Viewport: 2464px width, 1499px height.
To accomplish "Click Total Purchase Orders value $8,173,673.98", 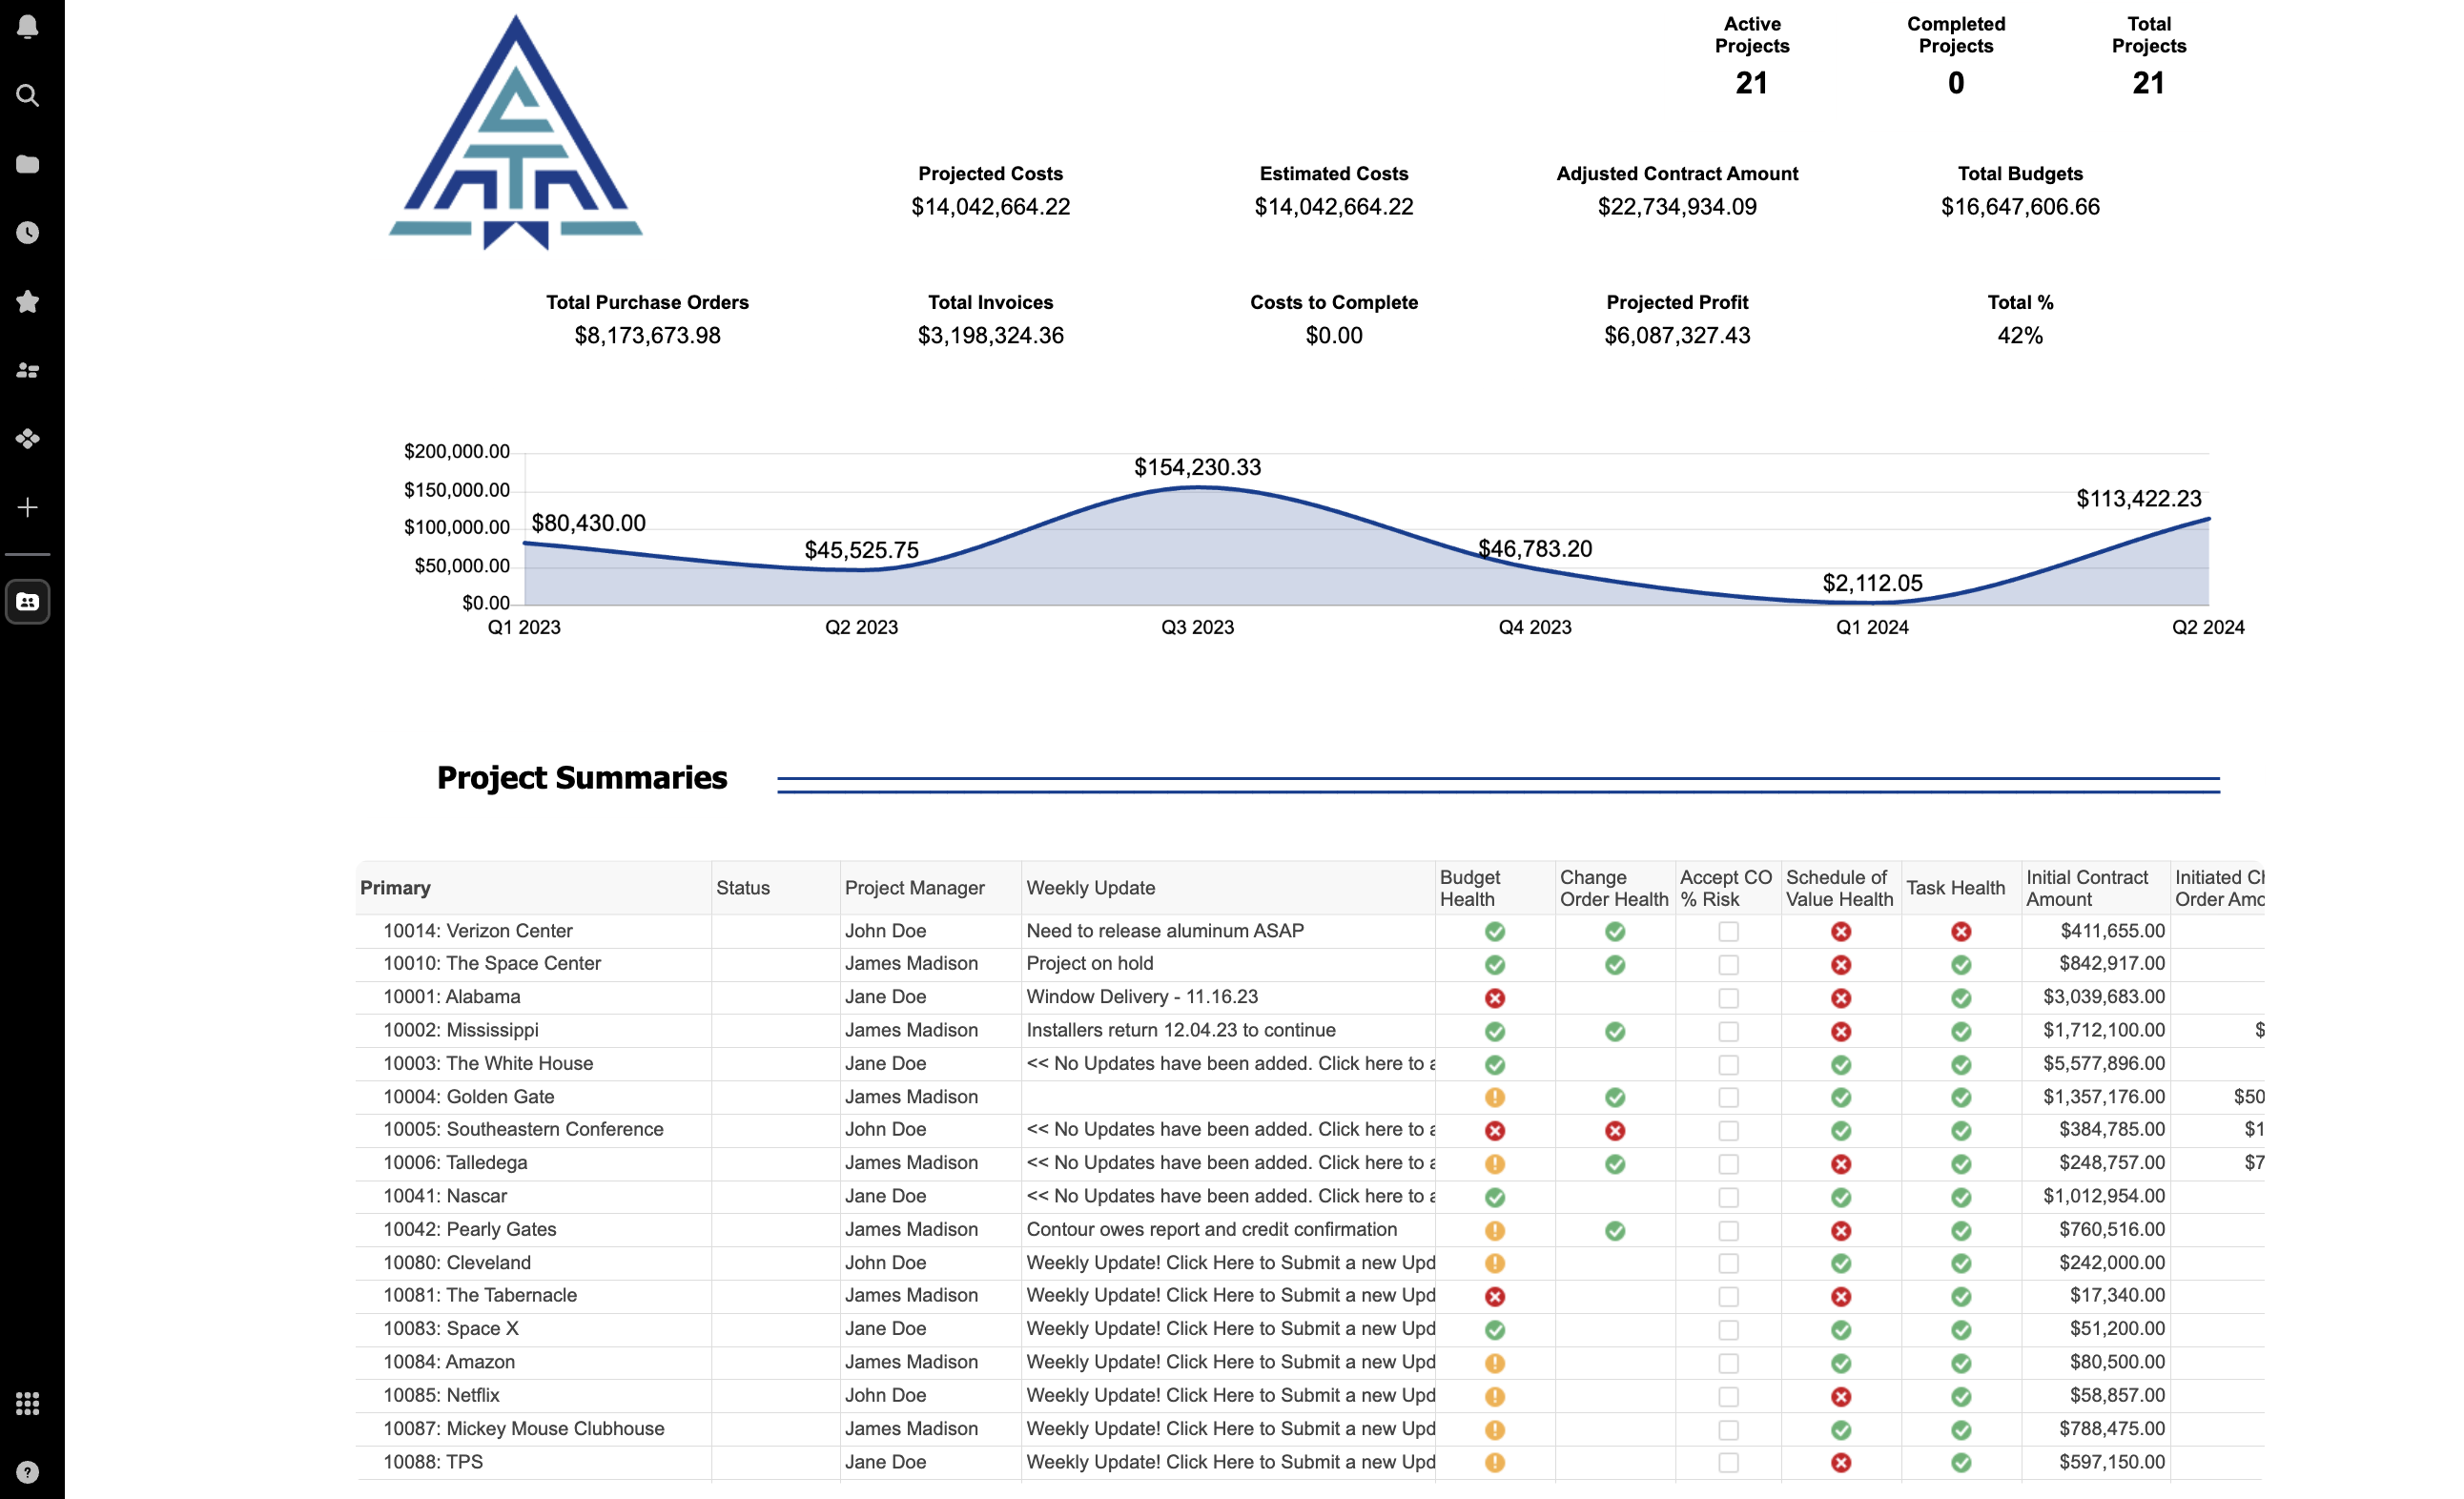I will 647,336.
